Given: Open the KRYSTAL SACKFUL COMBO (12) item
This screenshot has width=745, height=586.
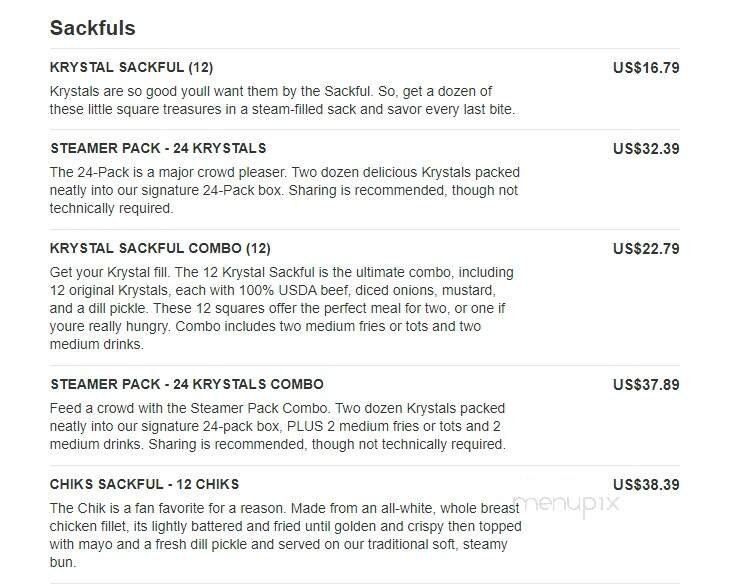Looking at the screenshot, I should [x=160, y=248].
